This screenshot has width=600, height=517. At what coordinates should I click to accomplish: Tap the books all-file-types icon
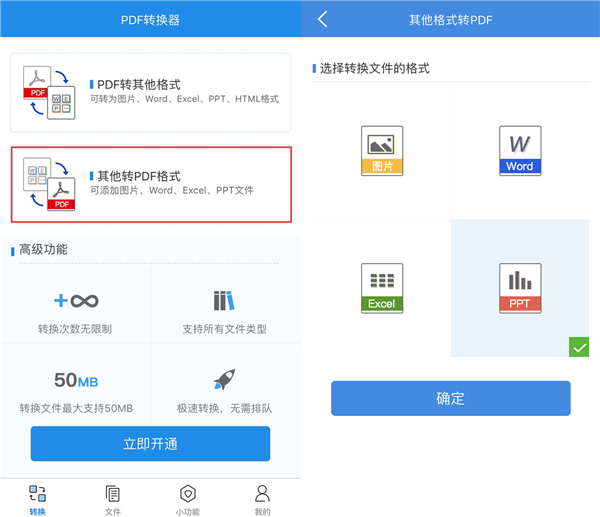click(x=224, y=300)
